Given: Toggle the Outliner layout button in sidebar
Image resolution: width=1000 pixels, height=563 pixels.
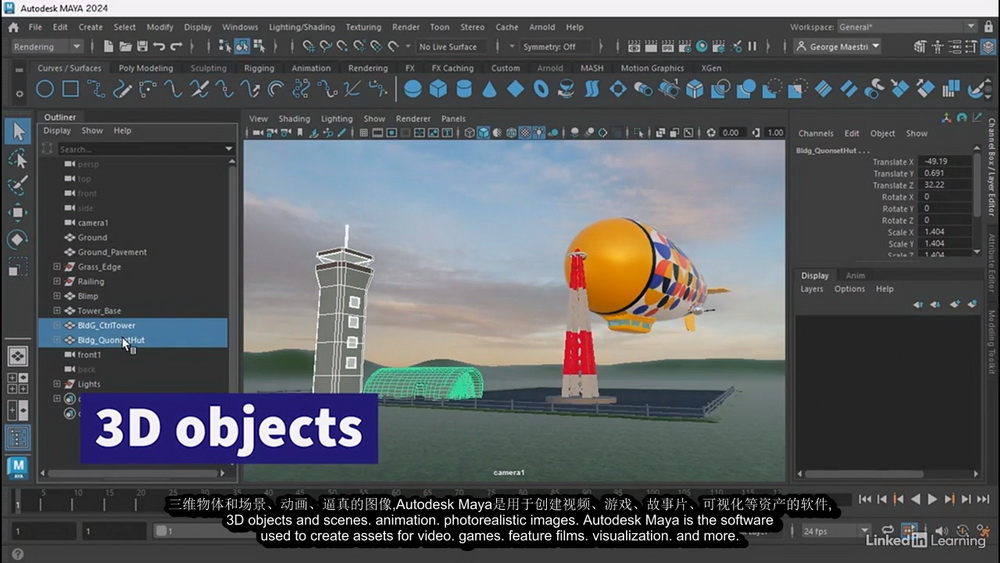Looking at the screenshot, I should pyautogui.click(x=18, y=438).
